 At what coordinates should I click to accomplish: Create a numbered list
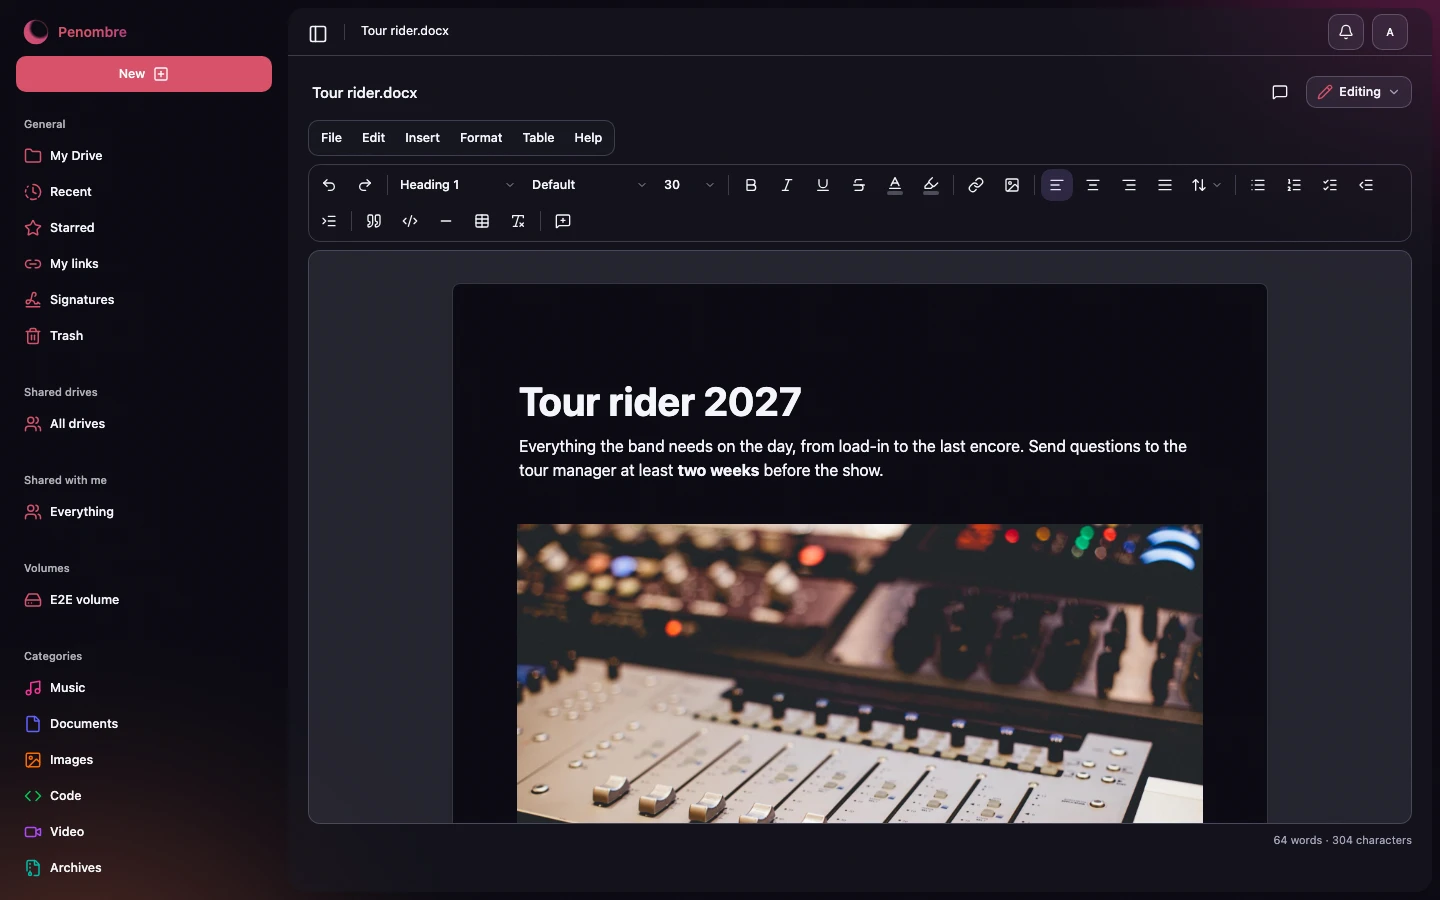[1294, 185]
